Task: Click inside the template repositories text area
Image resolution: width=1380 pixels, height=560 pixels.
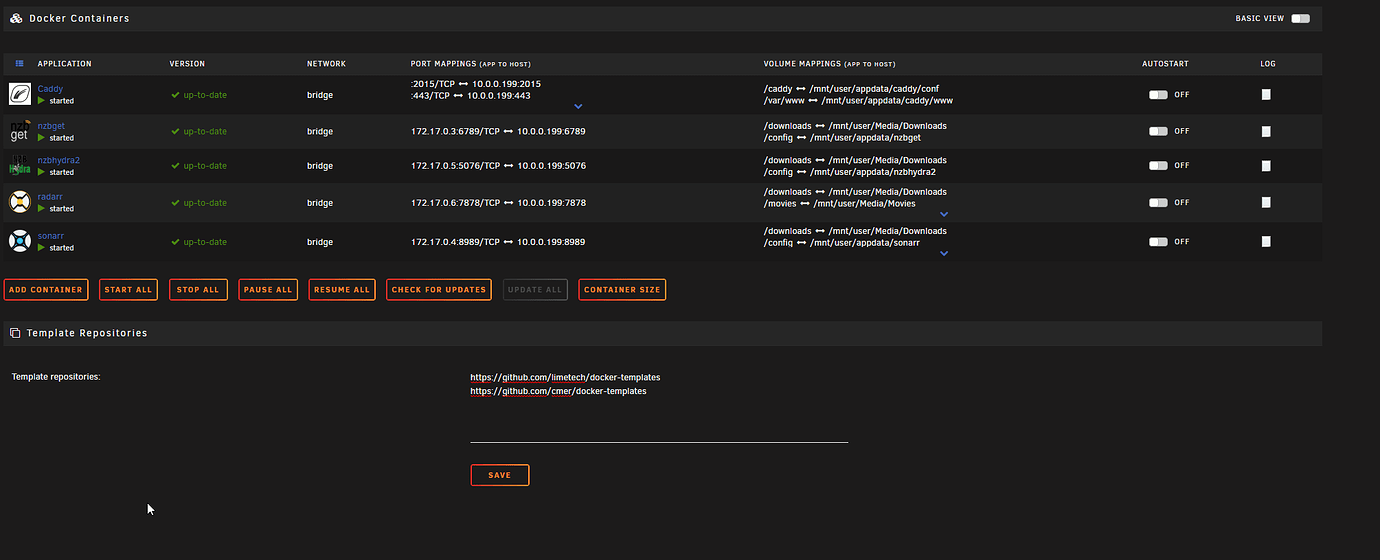Action: point(659,406)
